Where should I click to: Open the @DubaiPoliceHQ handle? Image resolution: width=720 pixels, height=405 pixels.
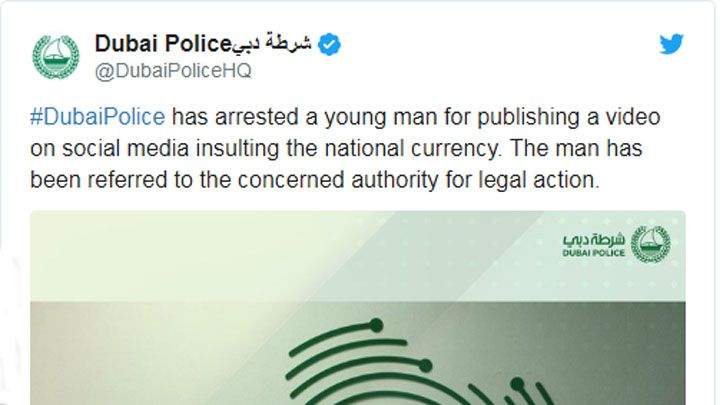(172, 70)
